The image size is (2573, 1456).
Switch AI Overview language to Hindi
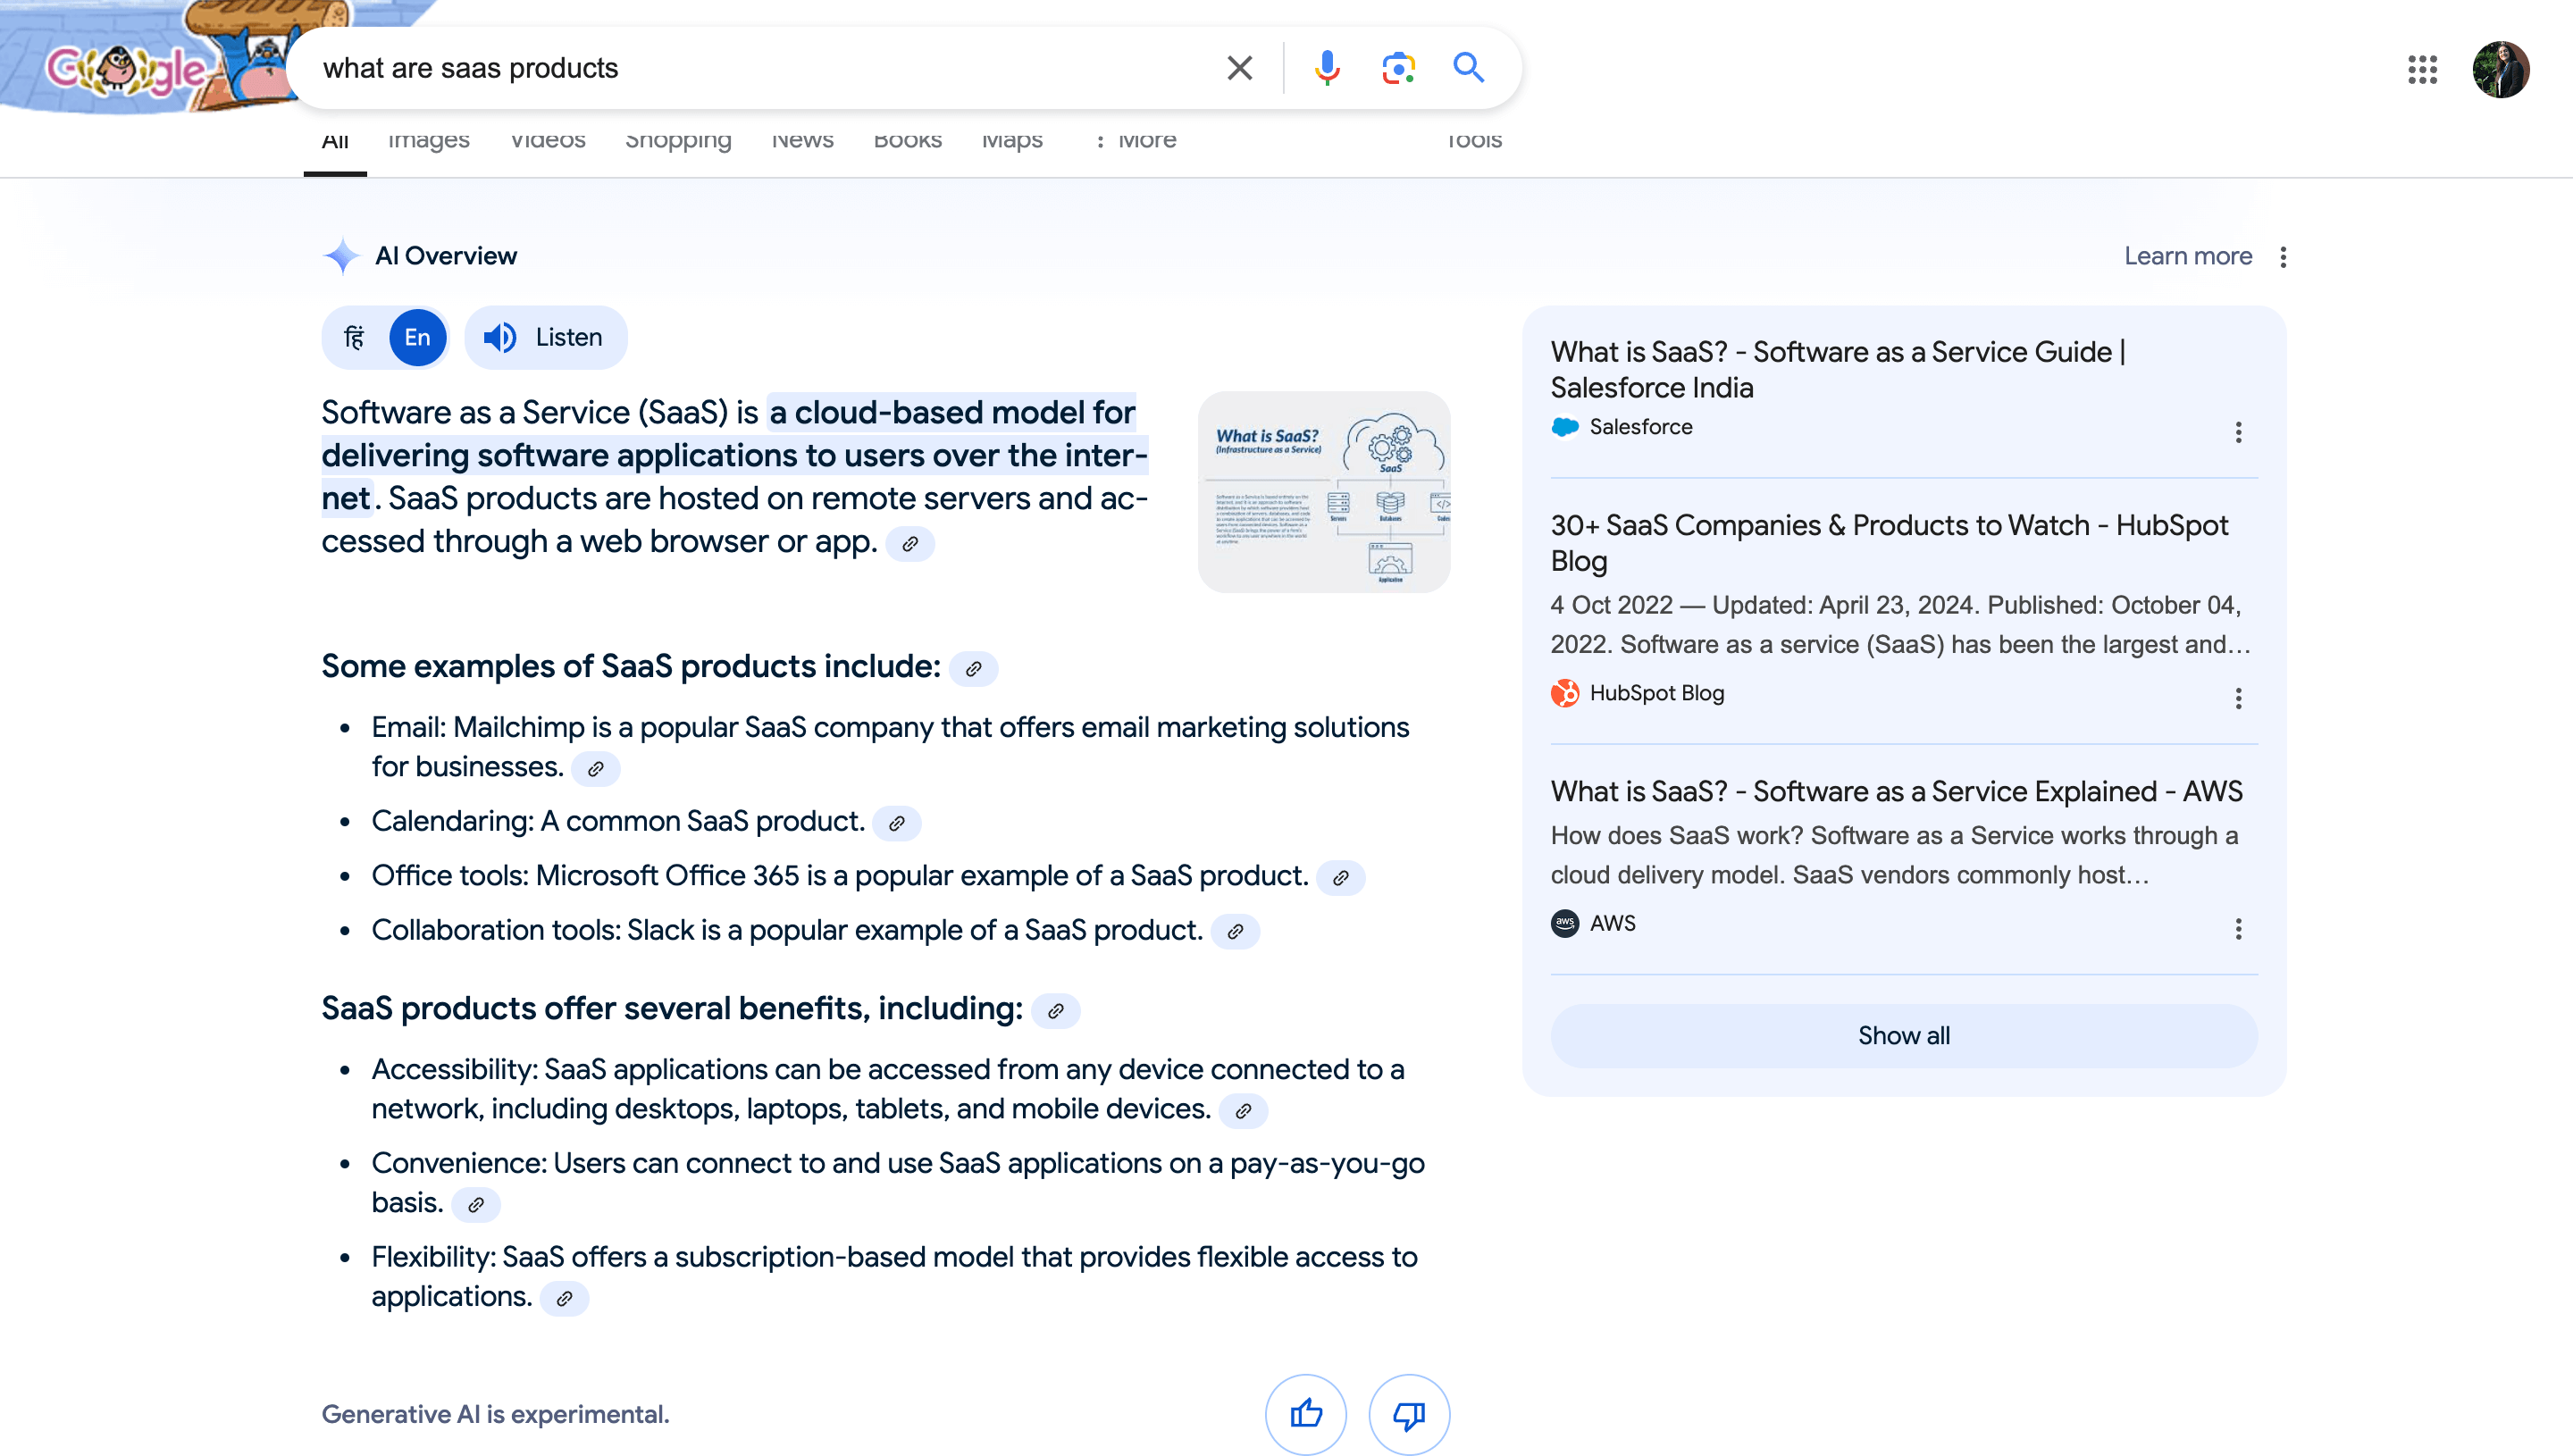click(355, 338)
